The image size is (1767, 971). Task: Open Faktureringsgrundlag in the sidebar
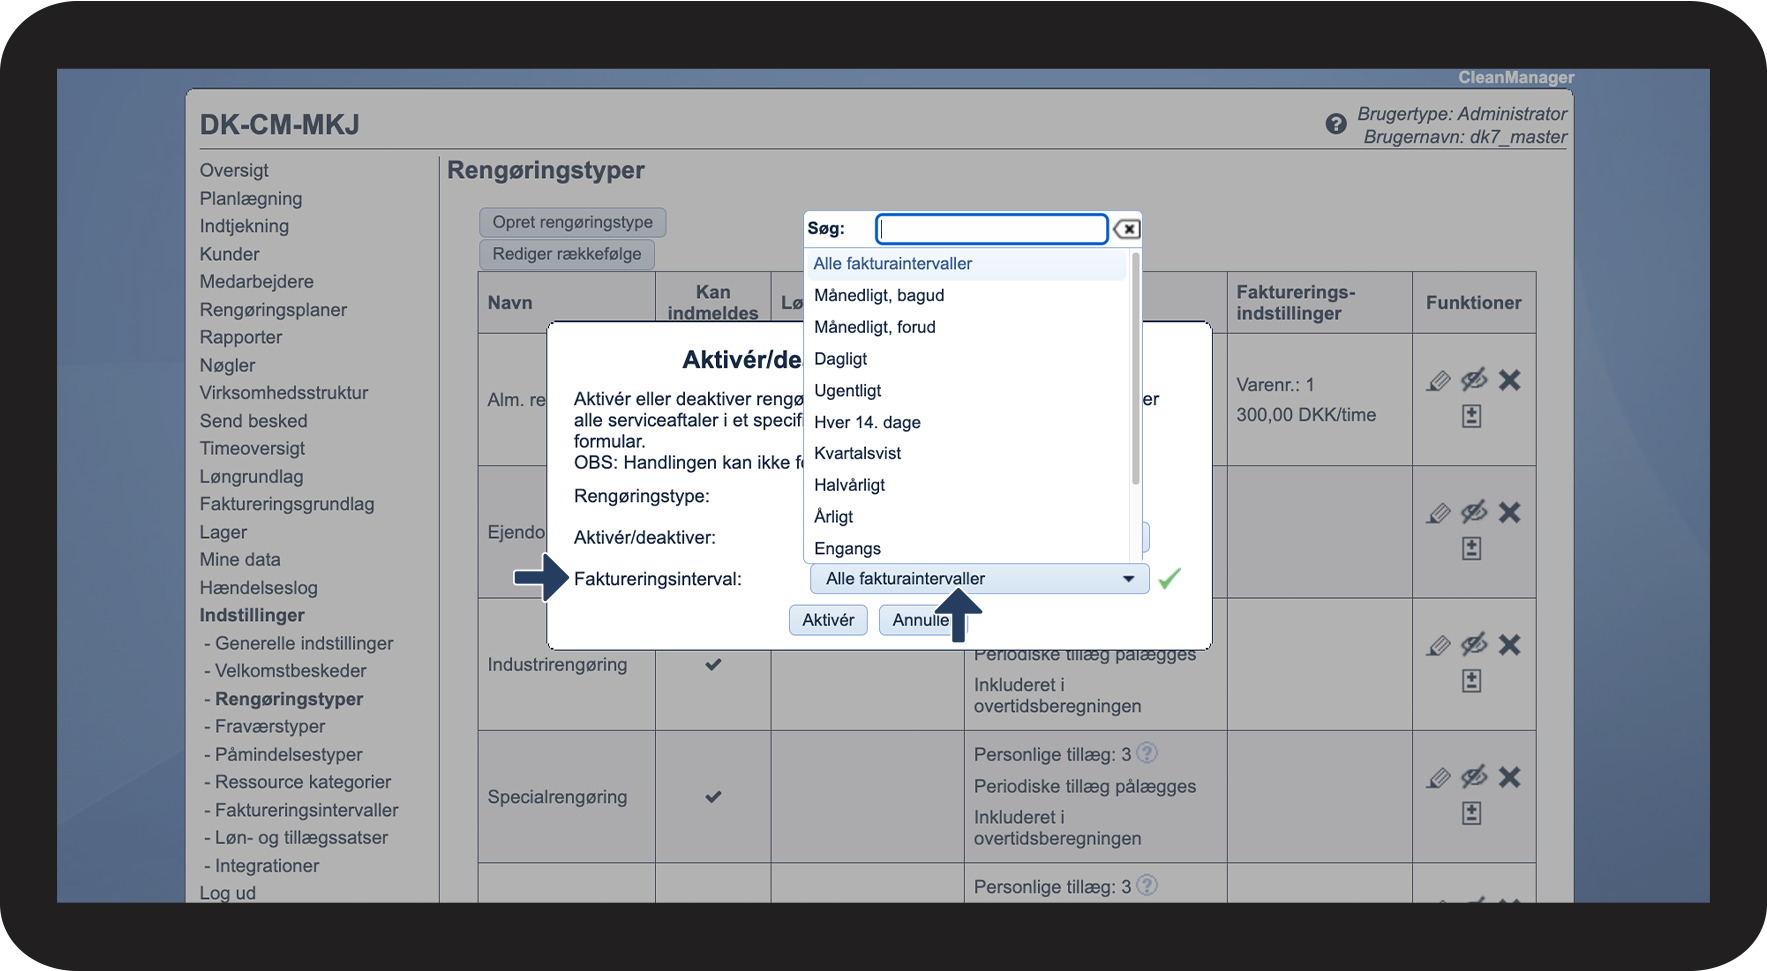[287, 504]
